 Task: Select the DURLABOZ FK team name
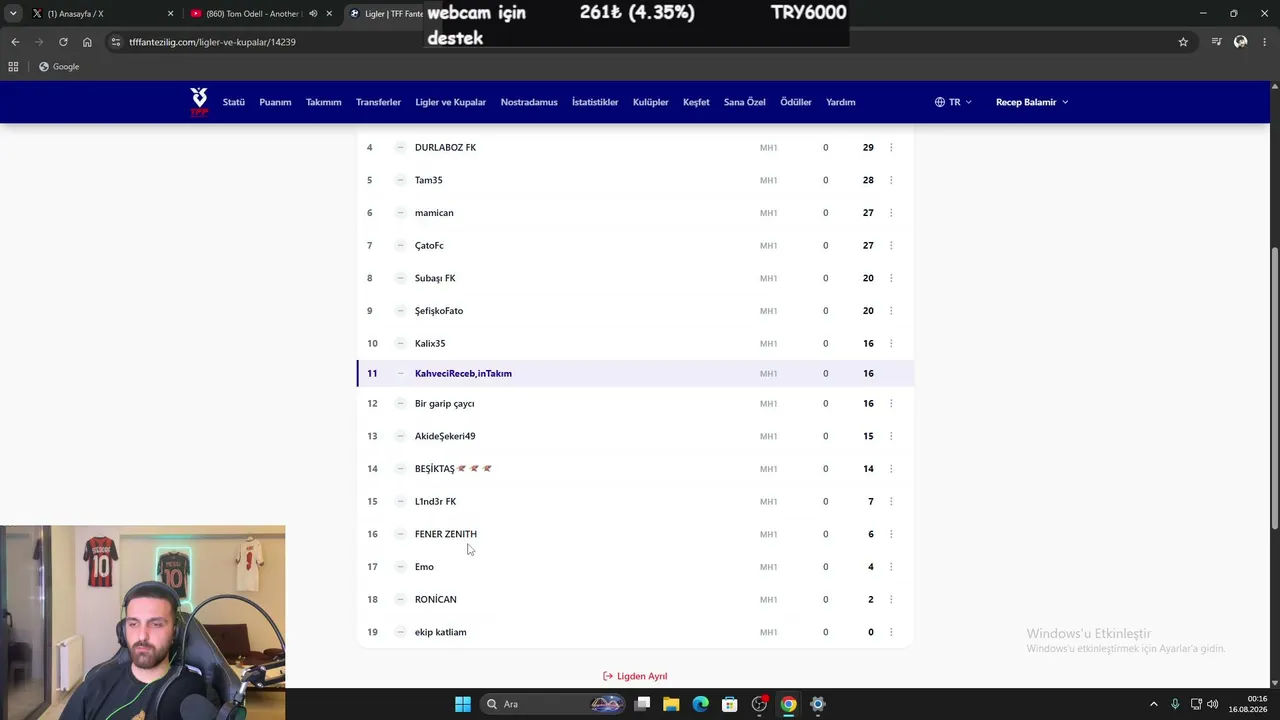click(x=445, y=147)
